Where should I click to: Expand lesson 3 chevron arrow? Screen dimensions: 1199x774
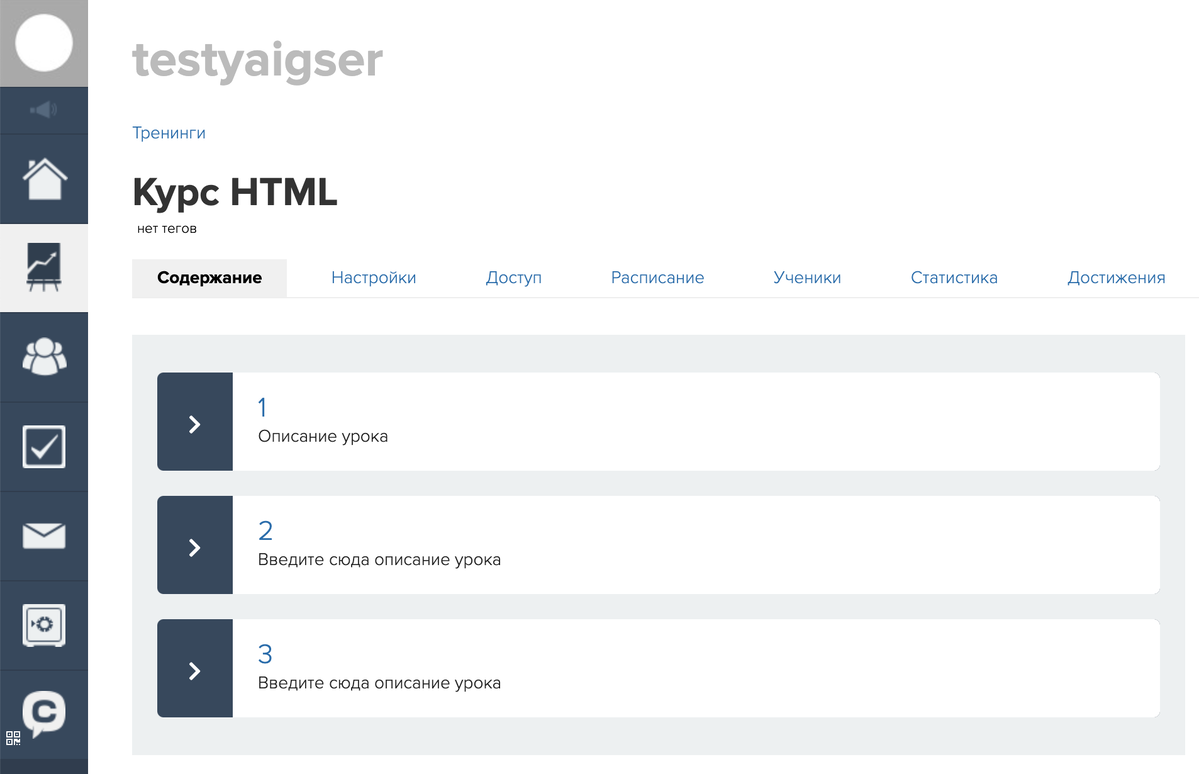click(195, 669)
